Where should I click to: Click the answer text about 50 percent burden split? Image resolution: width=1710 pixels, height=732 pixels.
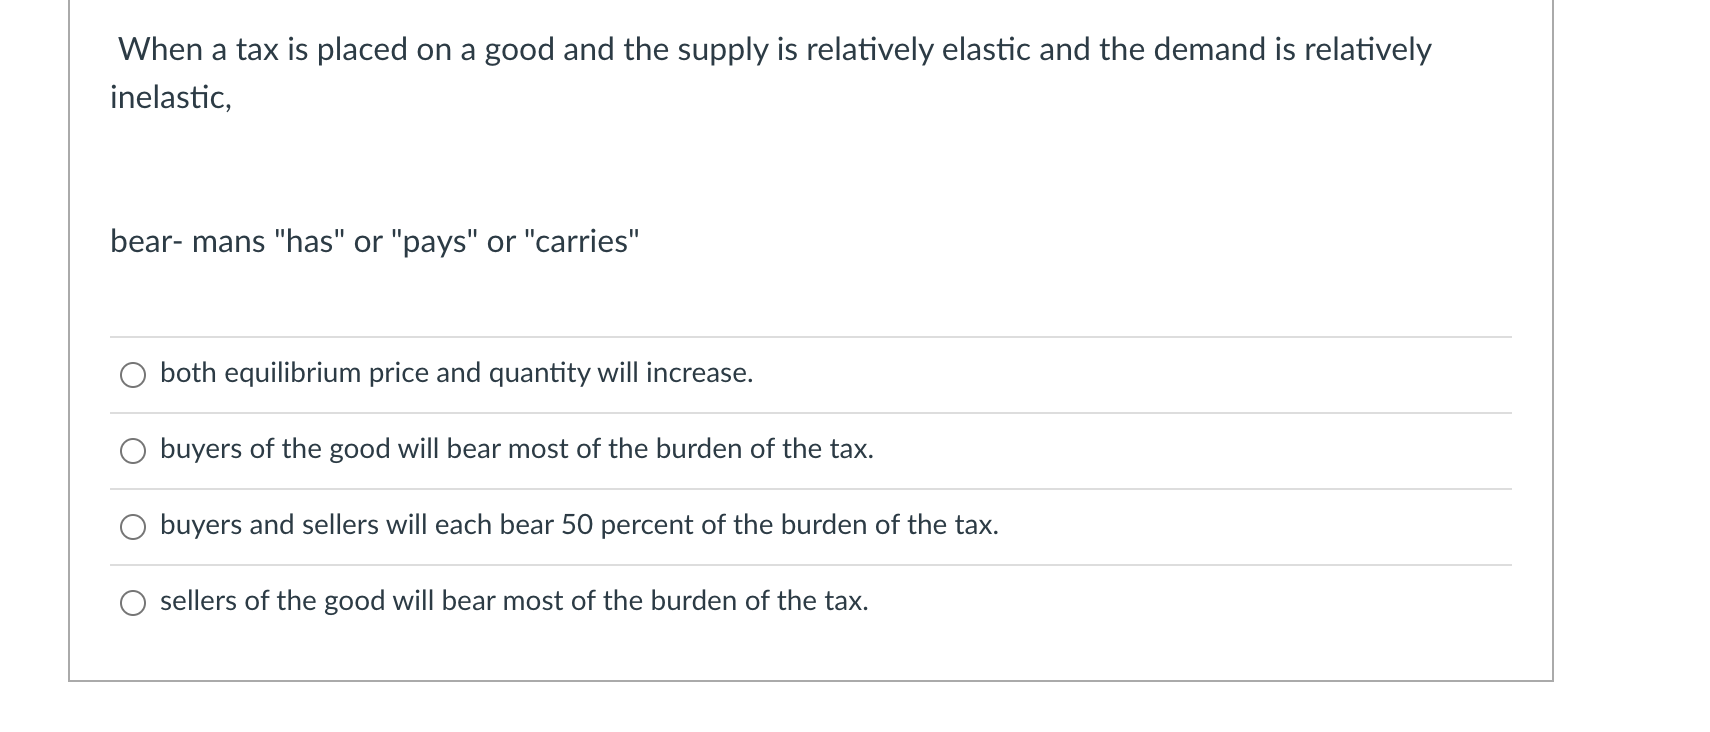[x=580, y=525]
